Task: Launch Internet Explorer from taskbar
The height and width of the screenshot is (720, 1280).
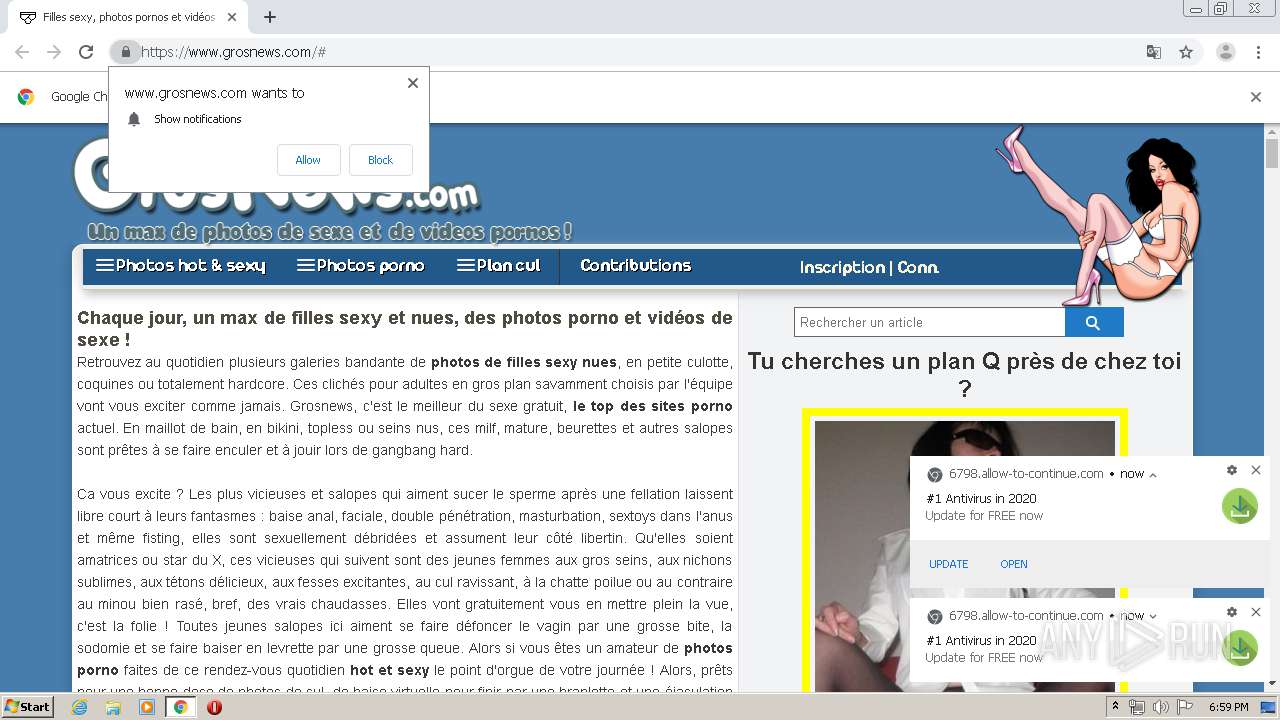Action: [80, 707]
